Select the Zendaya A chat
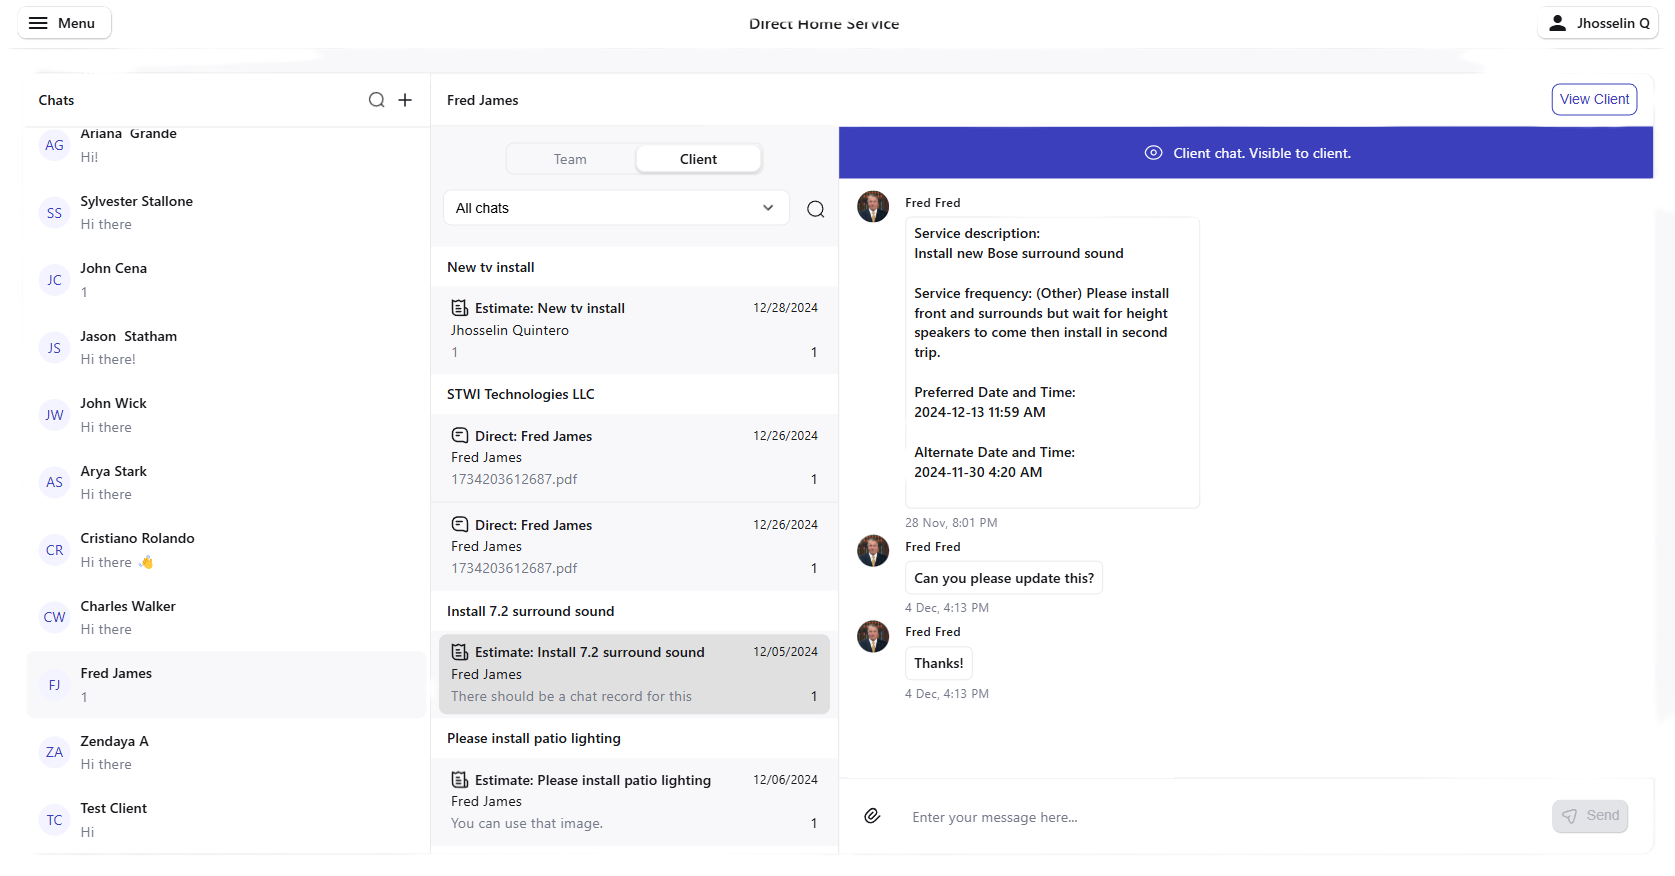 (x=226, y=752)
